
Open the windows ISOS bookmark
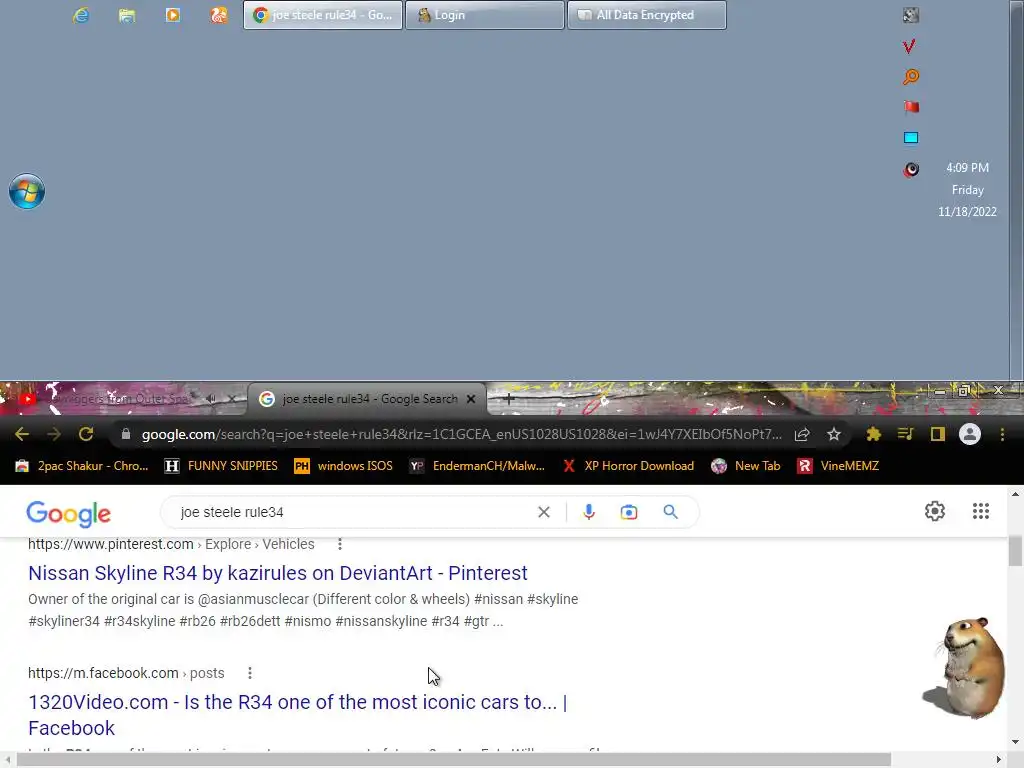coord(344,466)
